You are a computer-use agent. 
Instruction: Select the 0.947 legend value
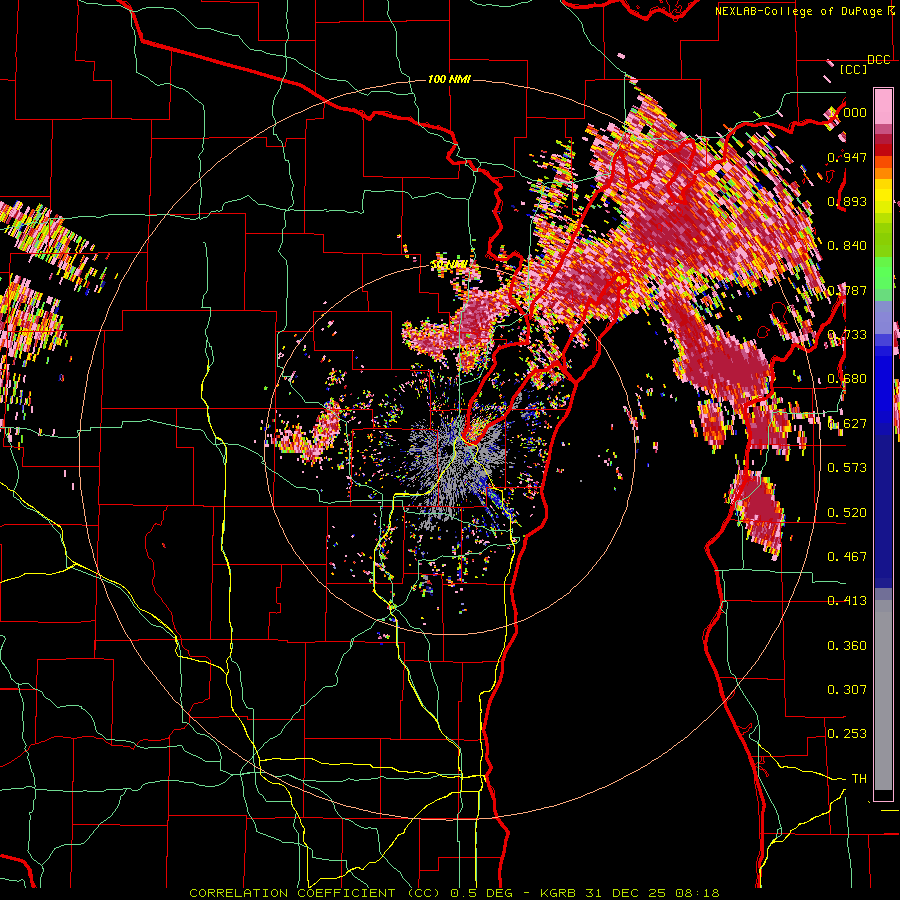847,157
